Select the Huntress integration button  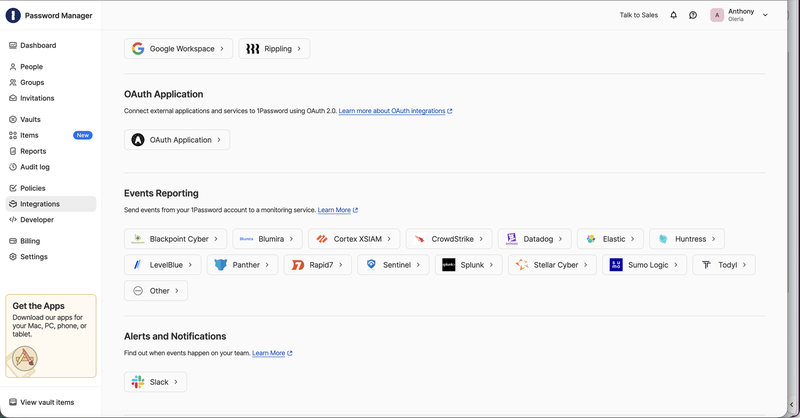687,239
